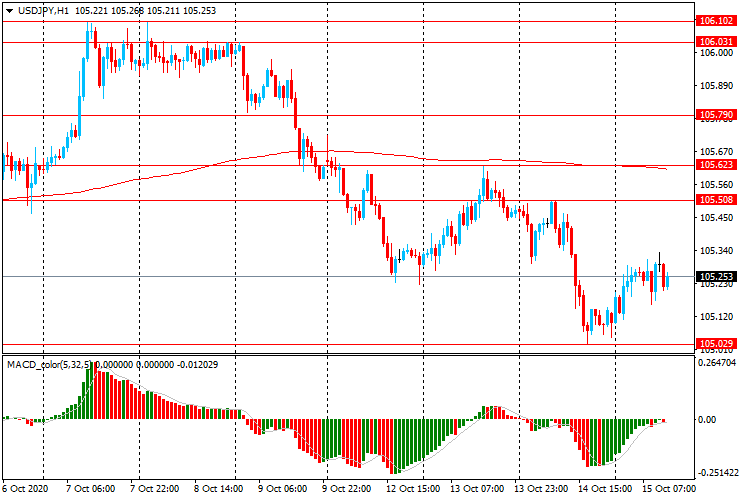
Task: Select the 106.102 red price level label
Action: 716,21
